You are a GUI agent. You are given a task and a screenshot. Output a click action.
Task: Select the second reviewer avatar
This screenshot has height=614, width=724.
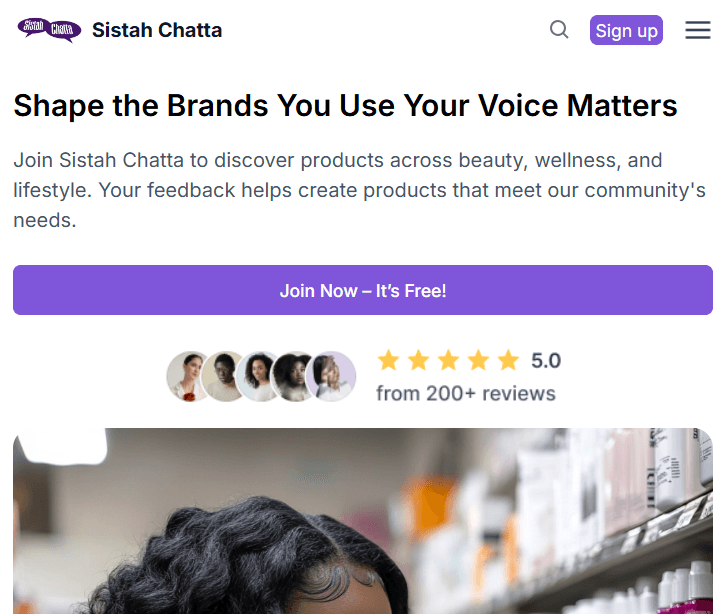point(223,376)
